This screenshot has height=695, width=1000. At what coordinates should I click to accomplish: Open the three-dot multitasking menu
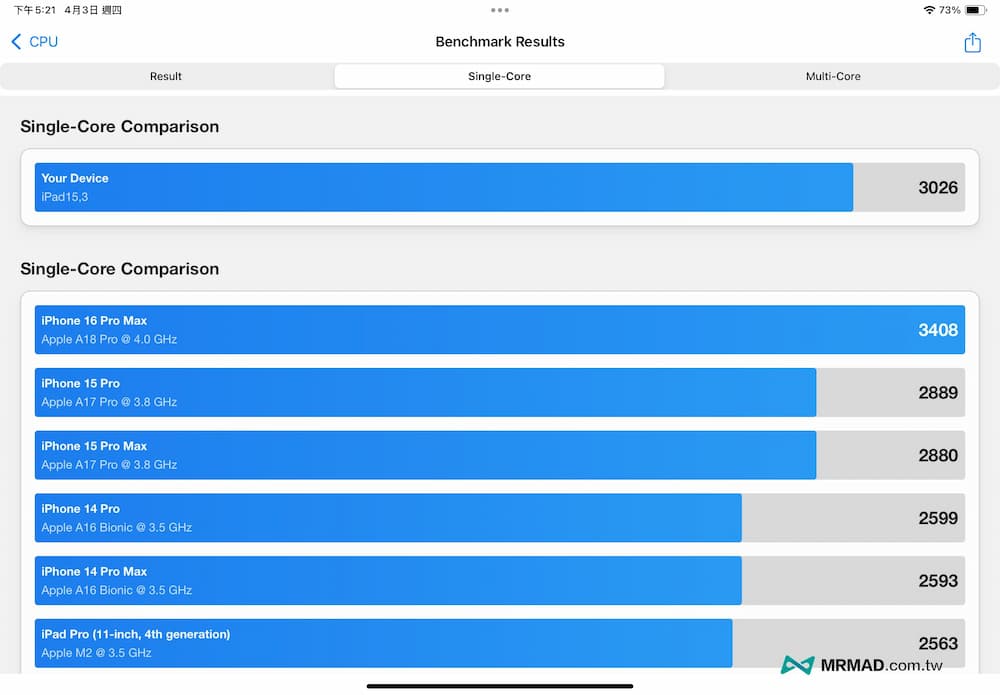coord(500,10)
